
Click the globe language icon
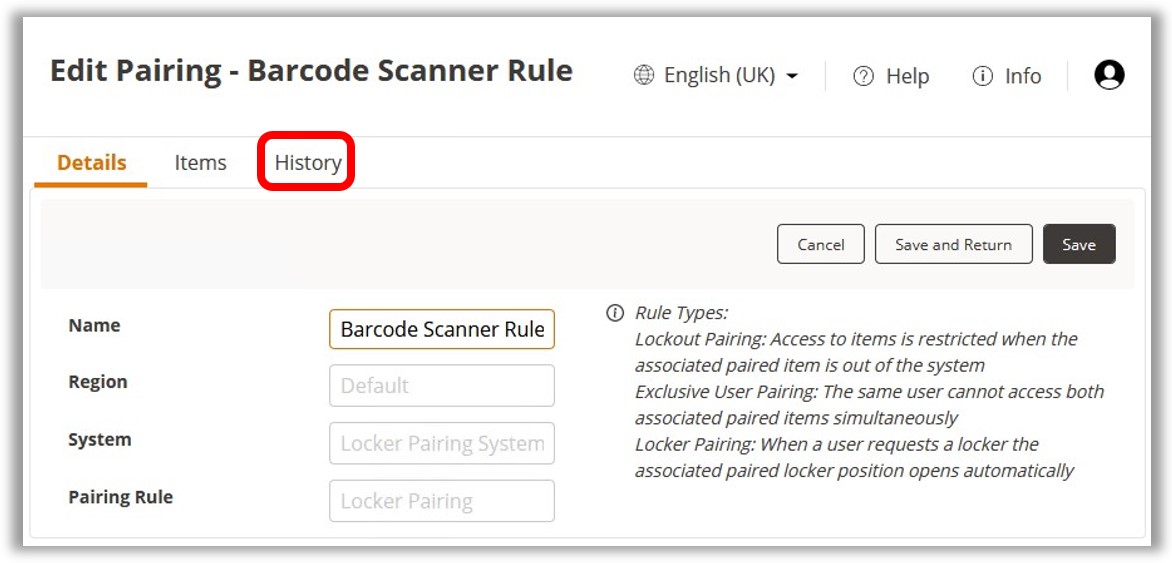[644, 76]
